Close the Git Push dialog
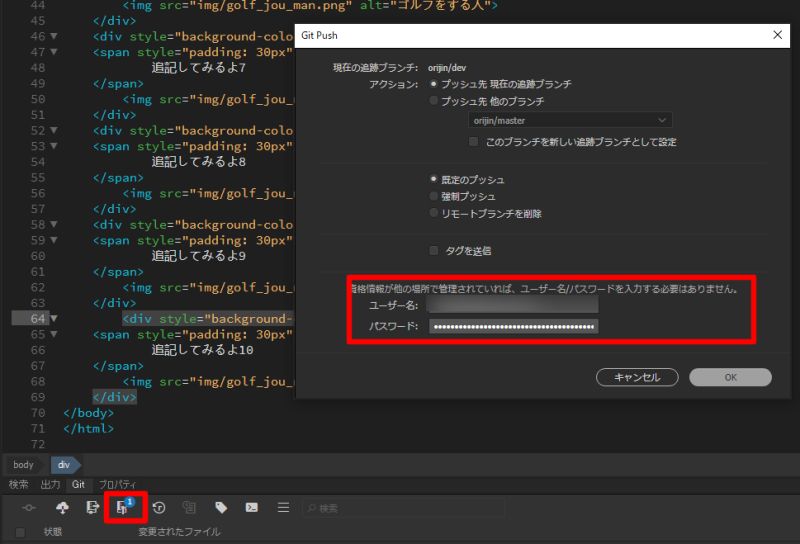 (778, 35)
